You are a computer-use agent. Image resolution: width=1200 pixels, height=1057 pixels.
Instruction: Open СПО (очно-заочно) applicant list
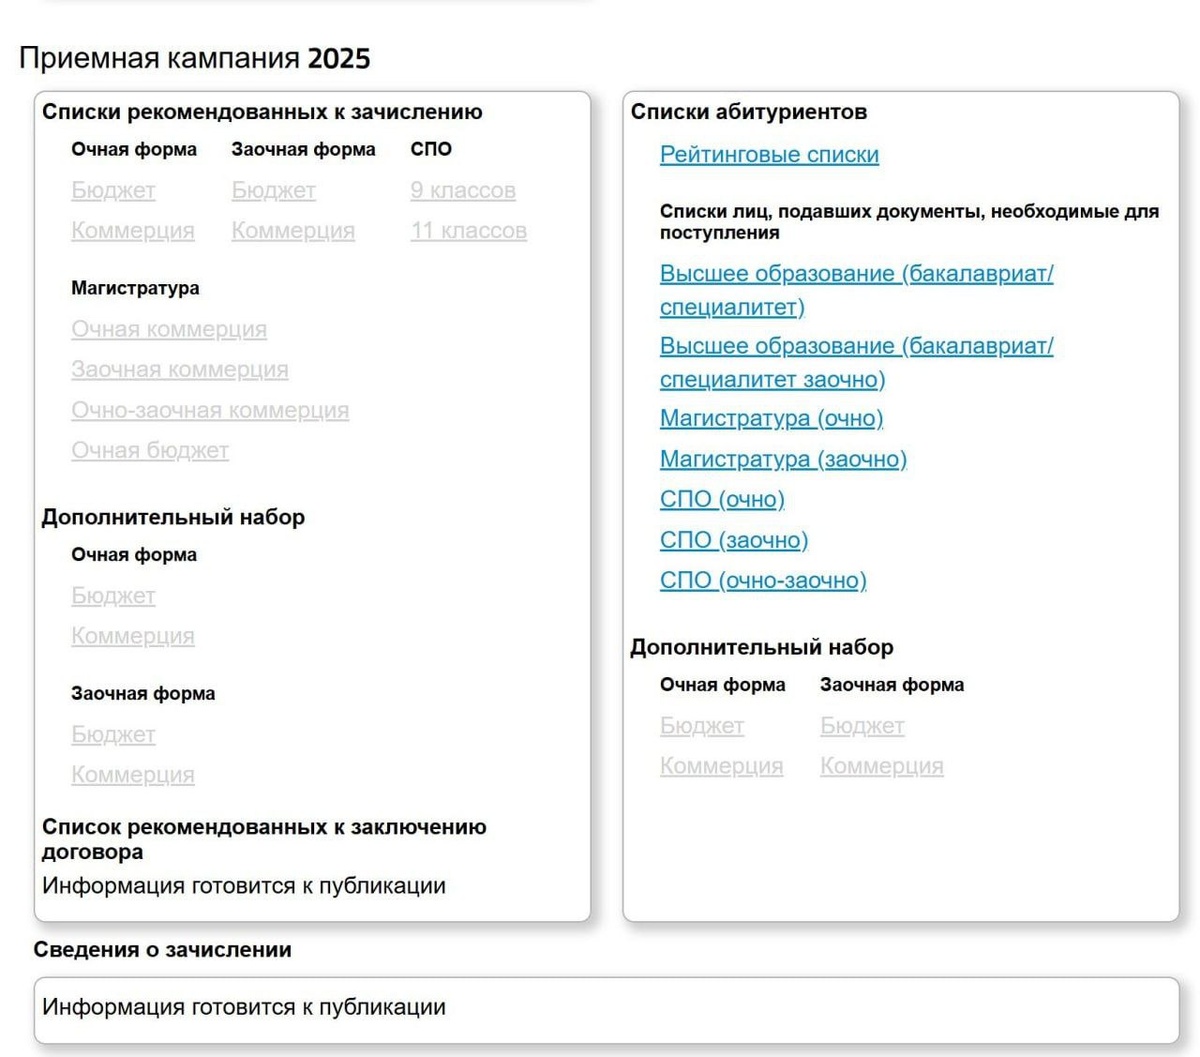coord(763,580)
